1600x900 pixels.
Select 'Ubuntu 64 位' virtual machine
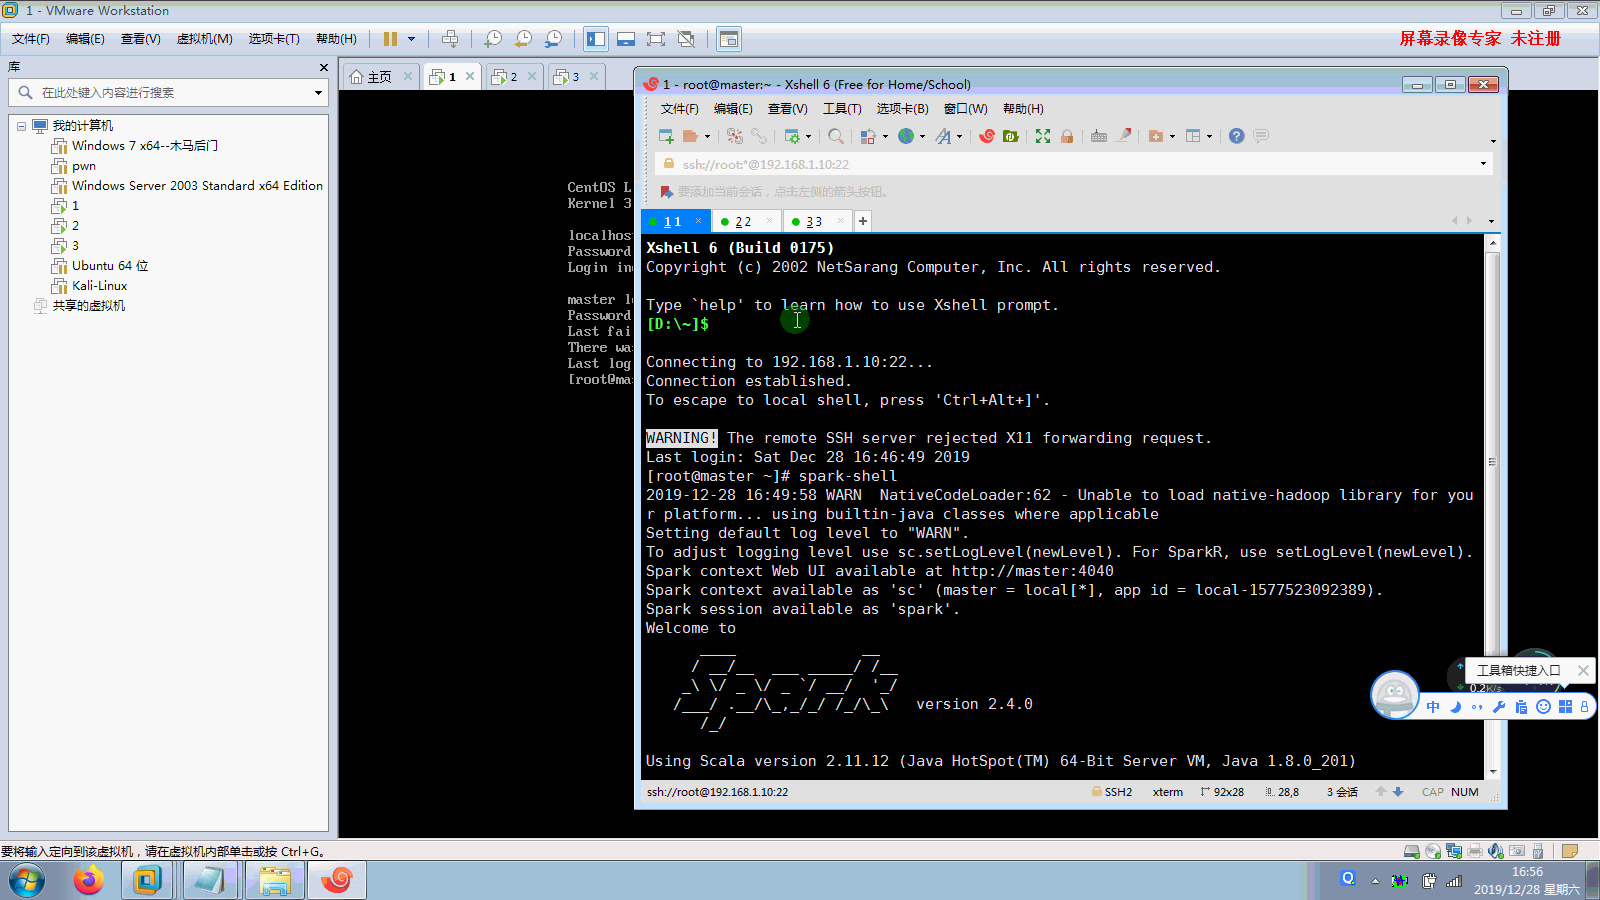pos(110,266)
